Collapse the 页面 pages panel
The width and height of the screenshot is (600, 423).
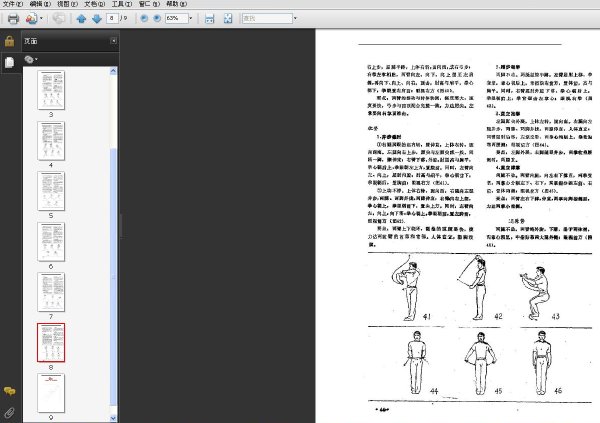point(114,41)
